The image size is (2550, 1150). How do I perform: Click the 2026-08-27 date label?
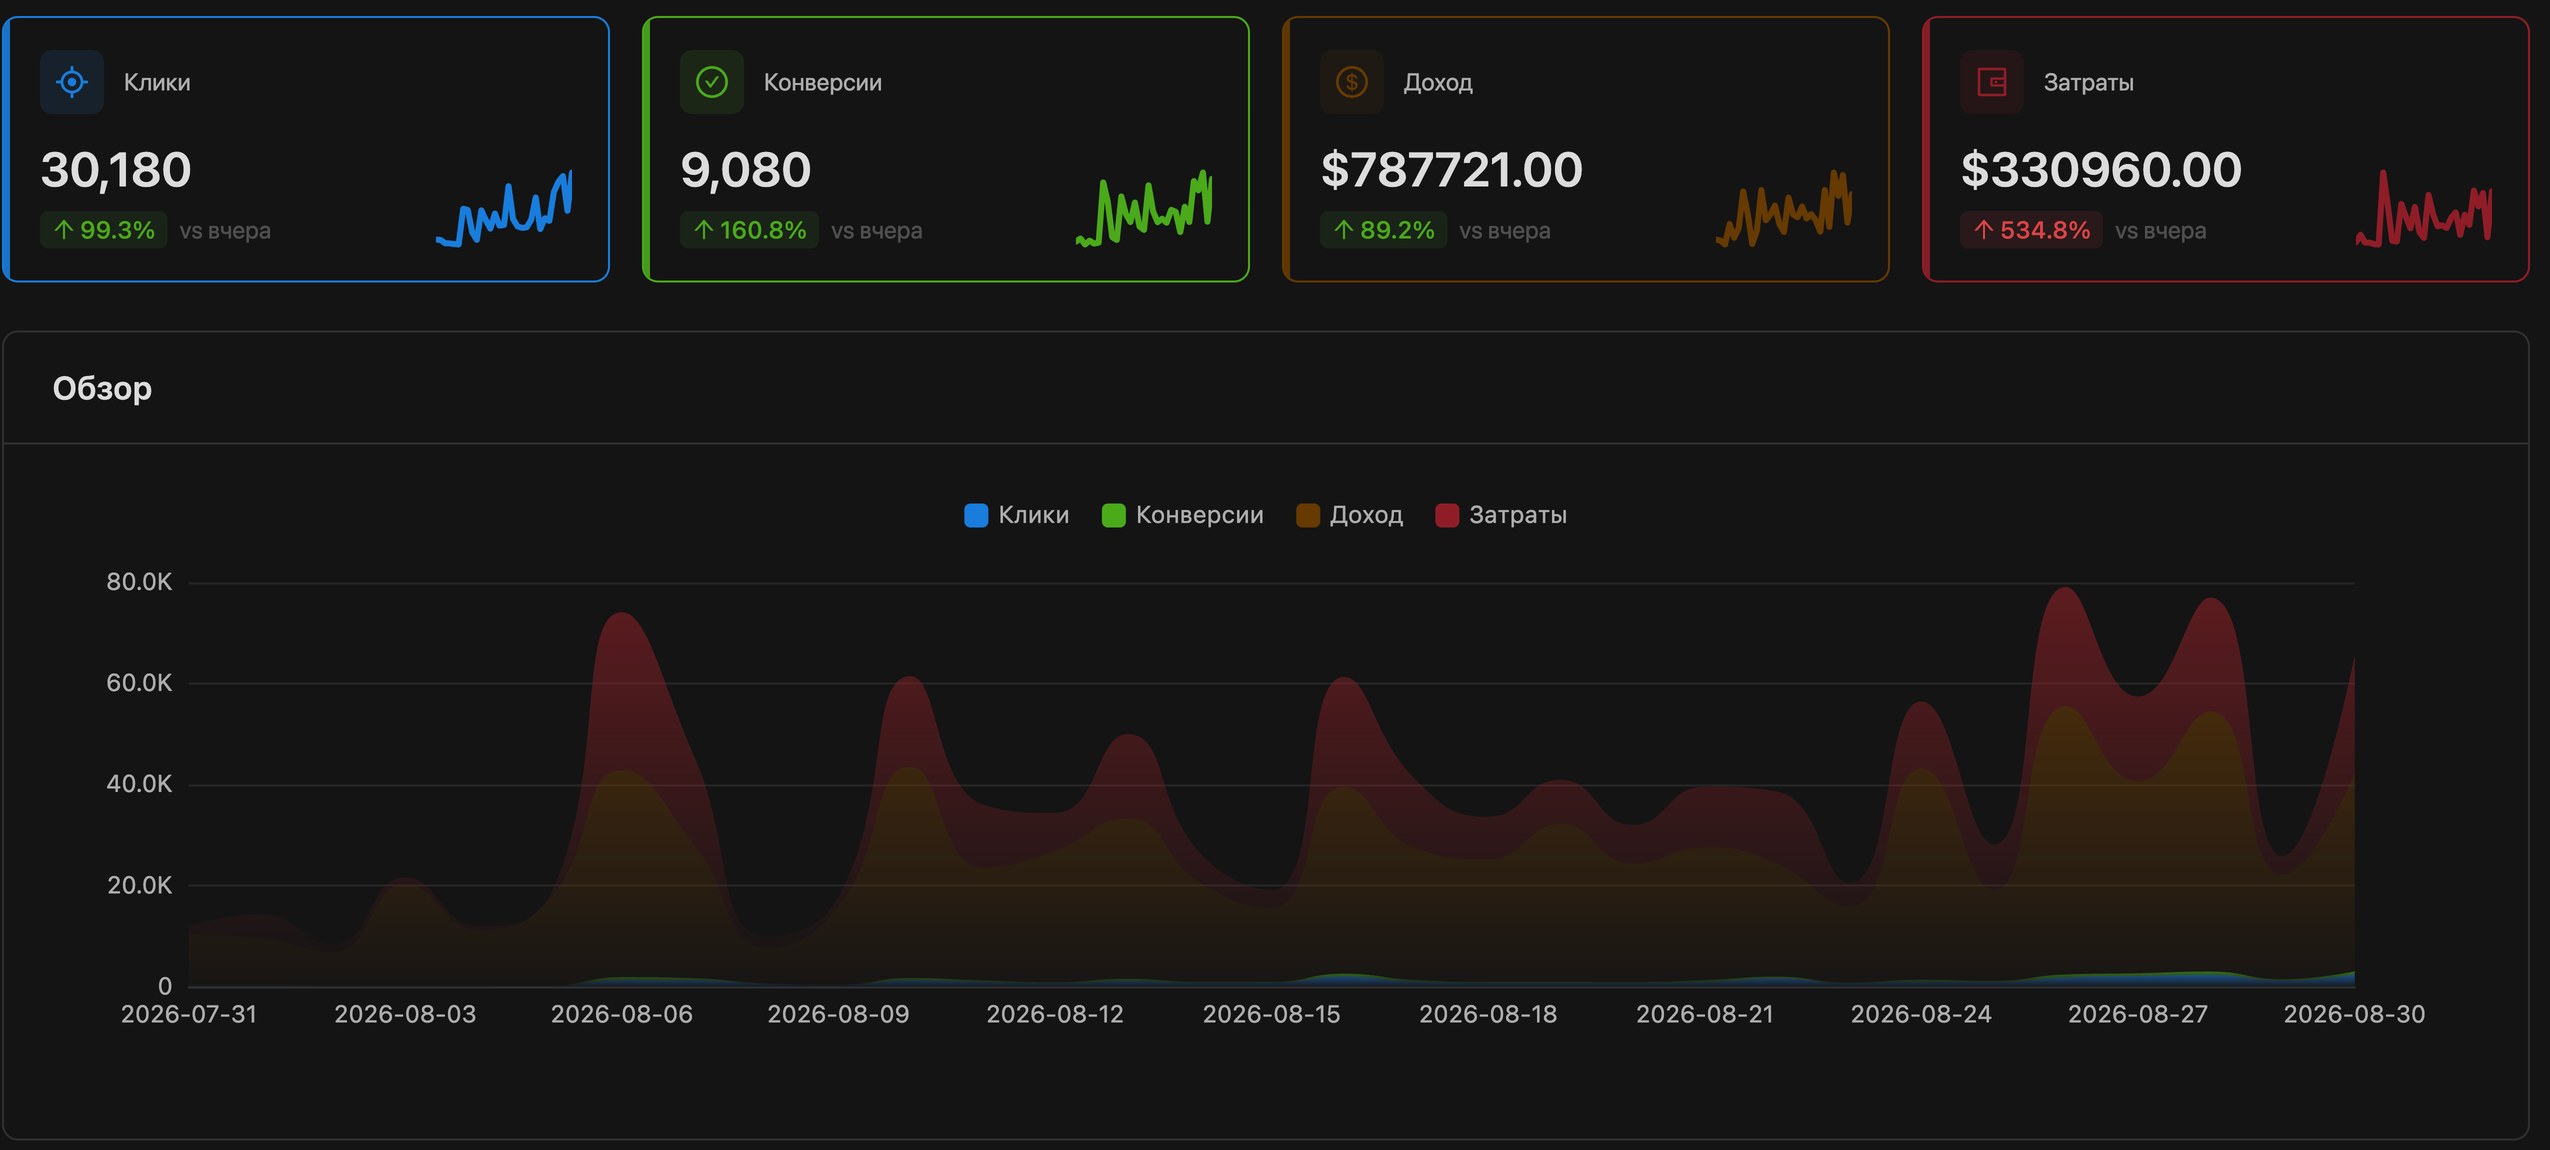click(x=2138, y=1014)
